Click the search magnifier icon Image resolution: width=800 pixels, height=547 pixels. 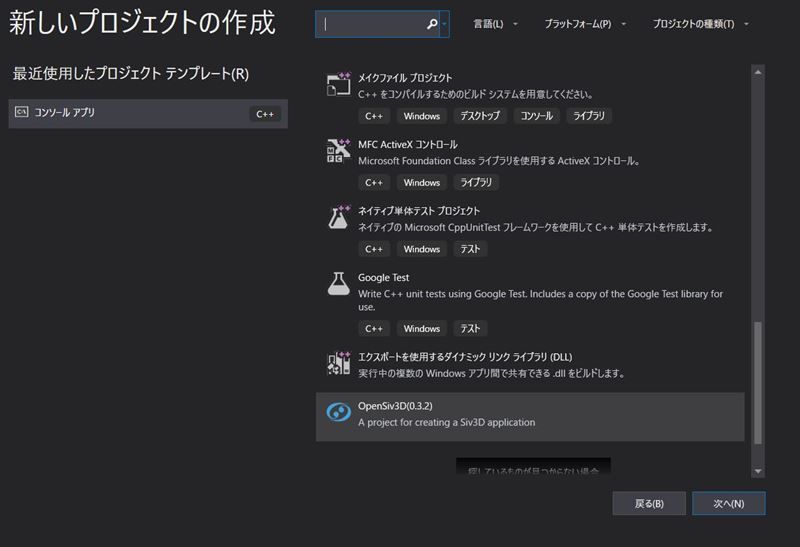coord(432,24)
